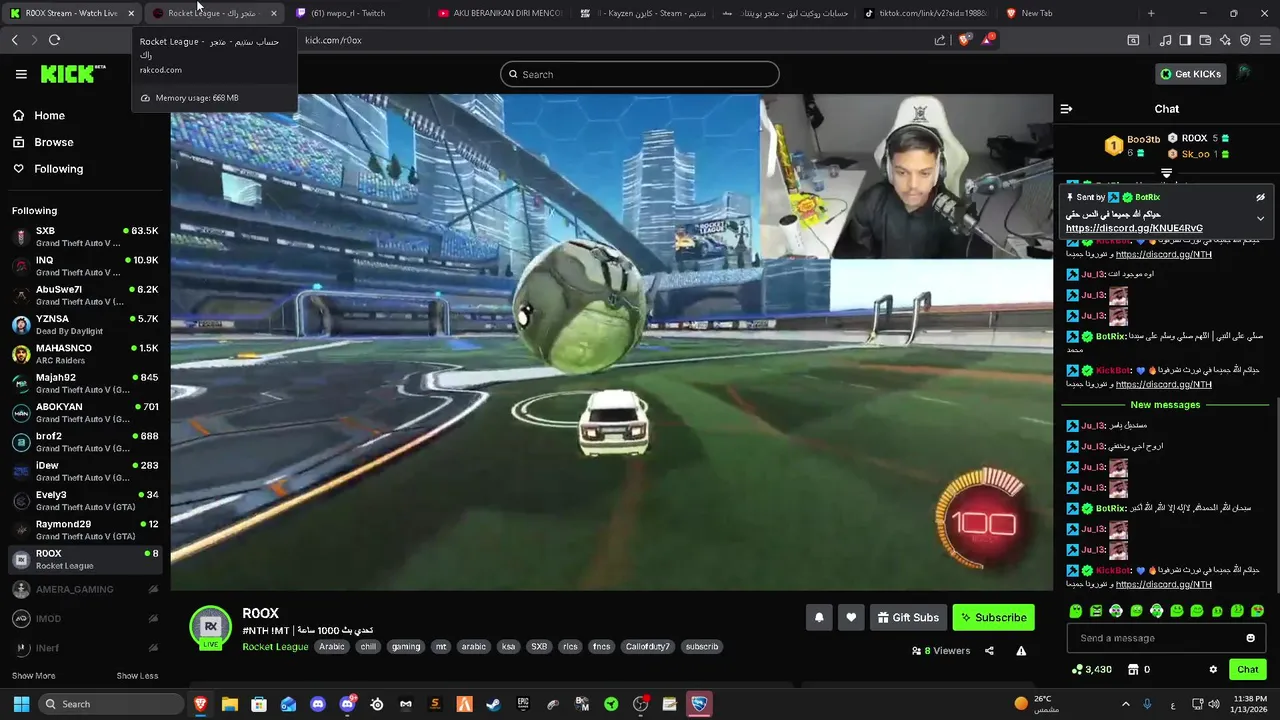Toggle stream notifications bell icon

(819, 618)
